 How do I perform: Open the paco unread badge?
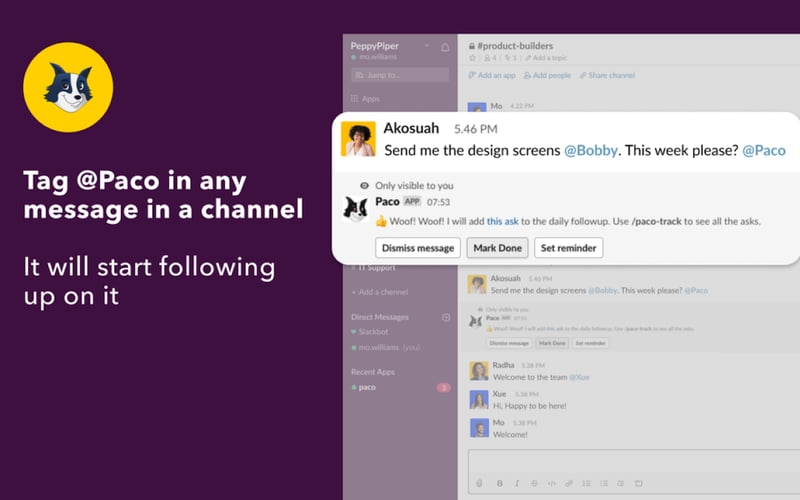click(x=443, y=388)
